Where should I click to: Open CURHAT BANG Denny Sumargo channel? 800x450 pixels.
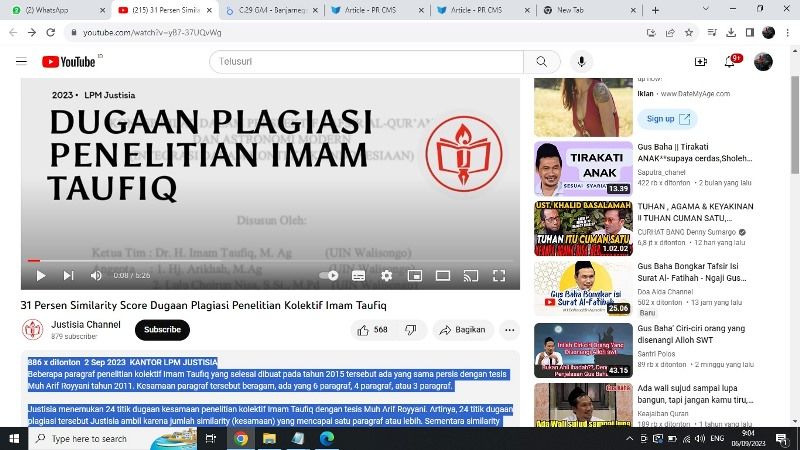pyautogui.click(x=687, y=232)
